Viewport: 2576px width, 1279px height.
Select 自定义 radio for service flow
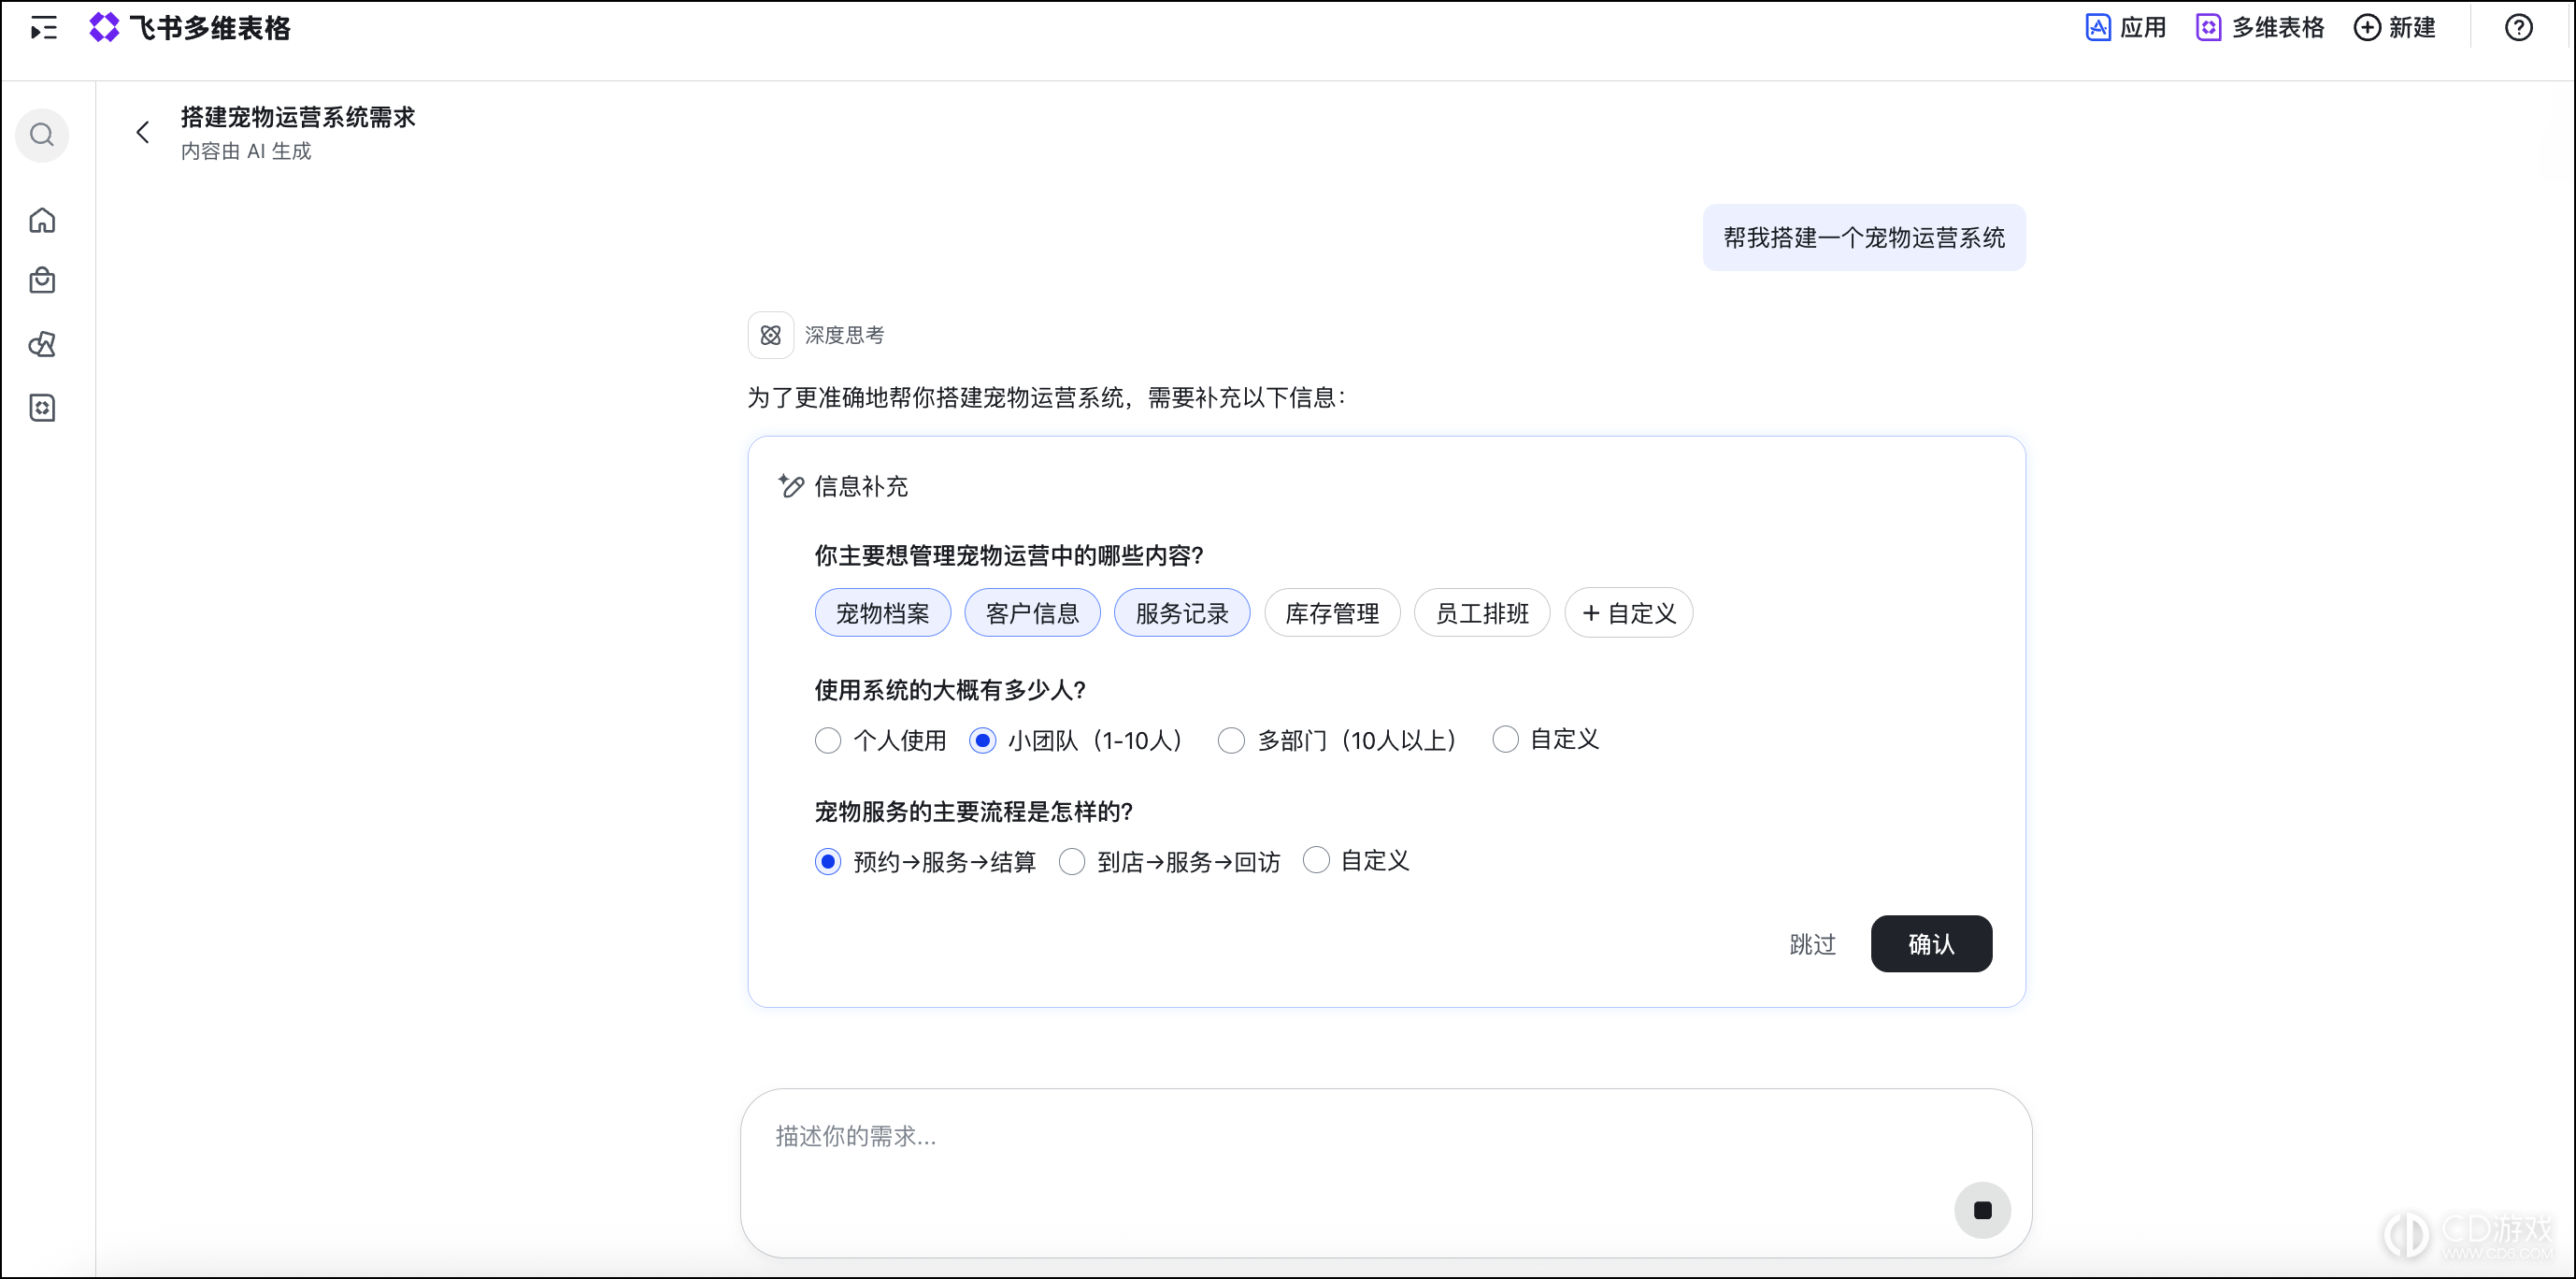click(x=1356, y=860)
